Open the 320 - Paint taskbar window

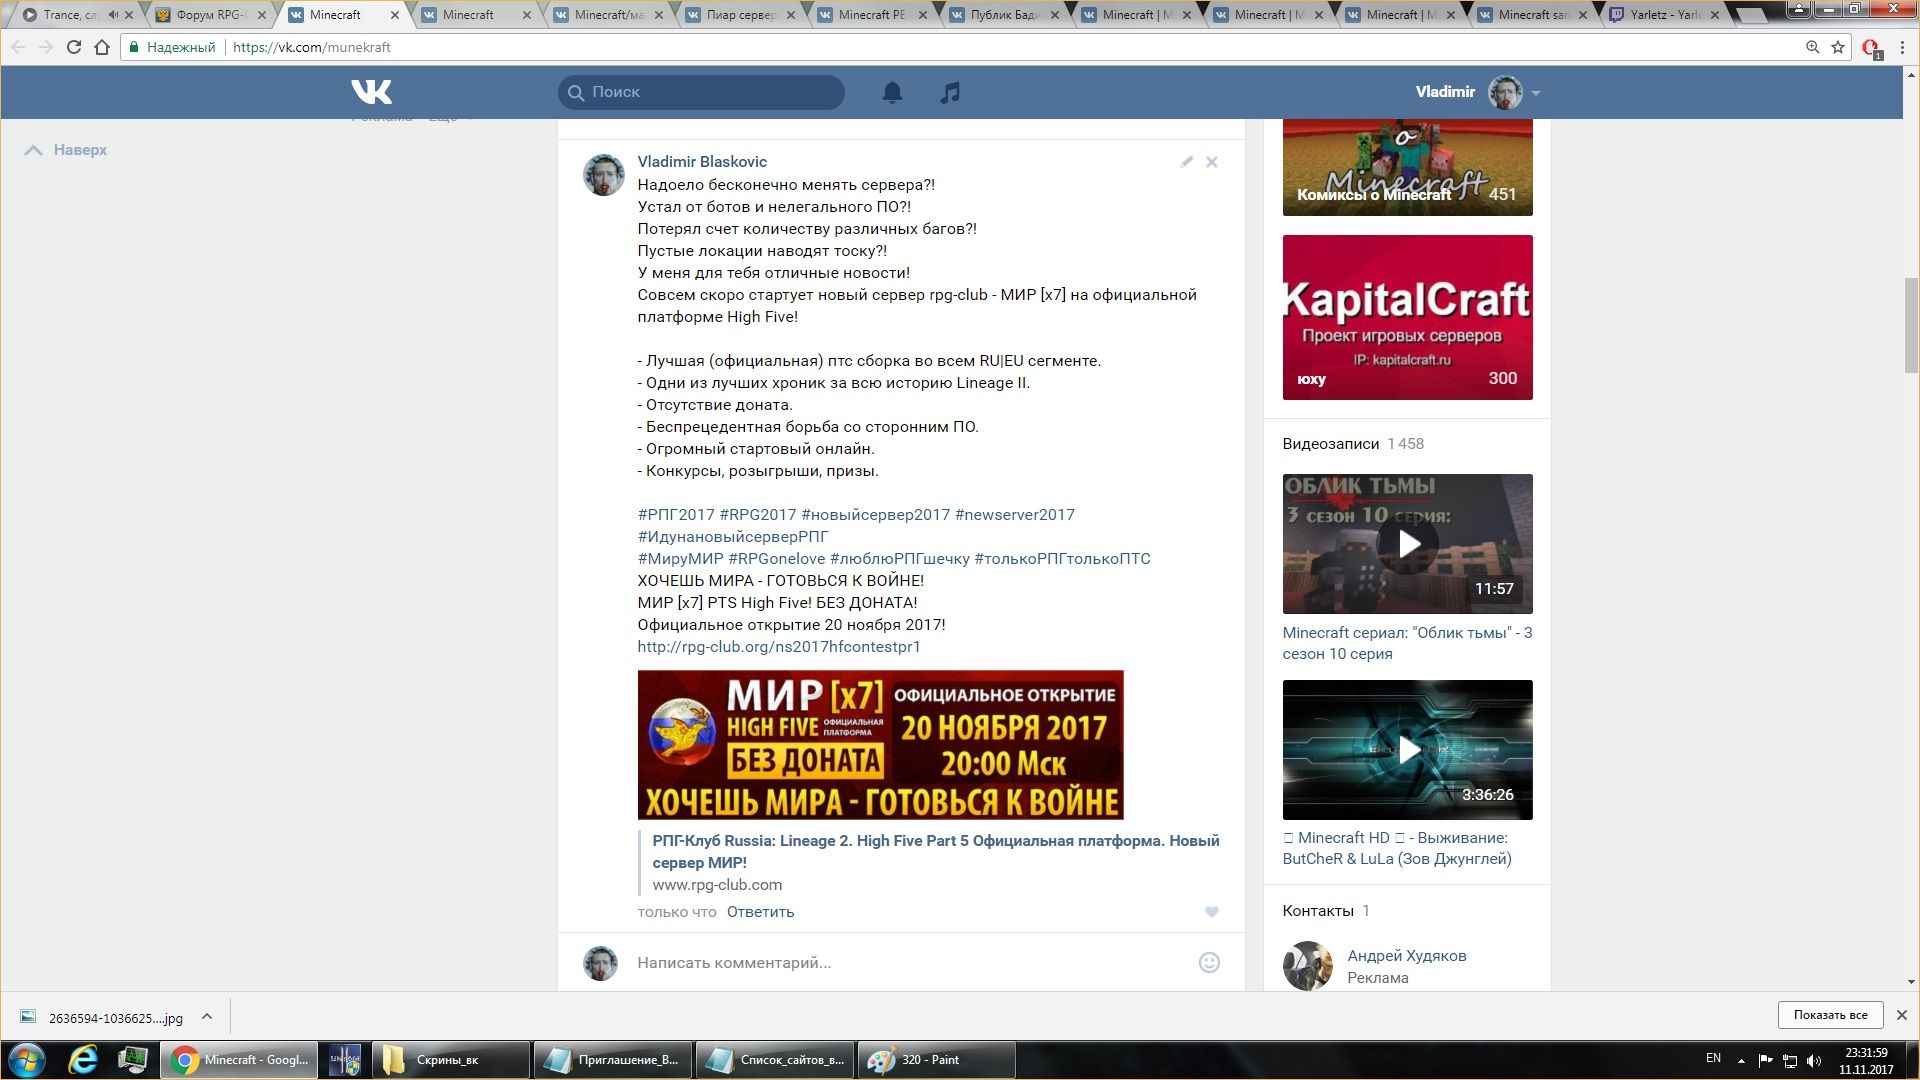(x=936, y=1060)
